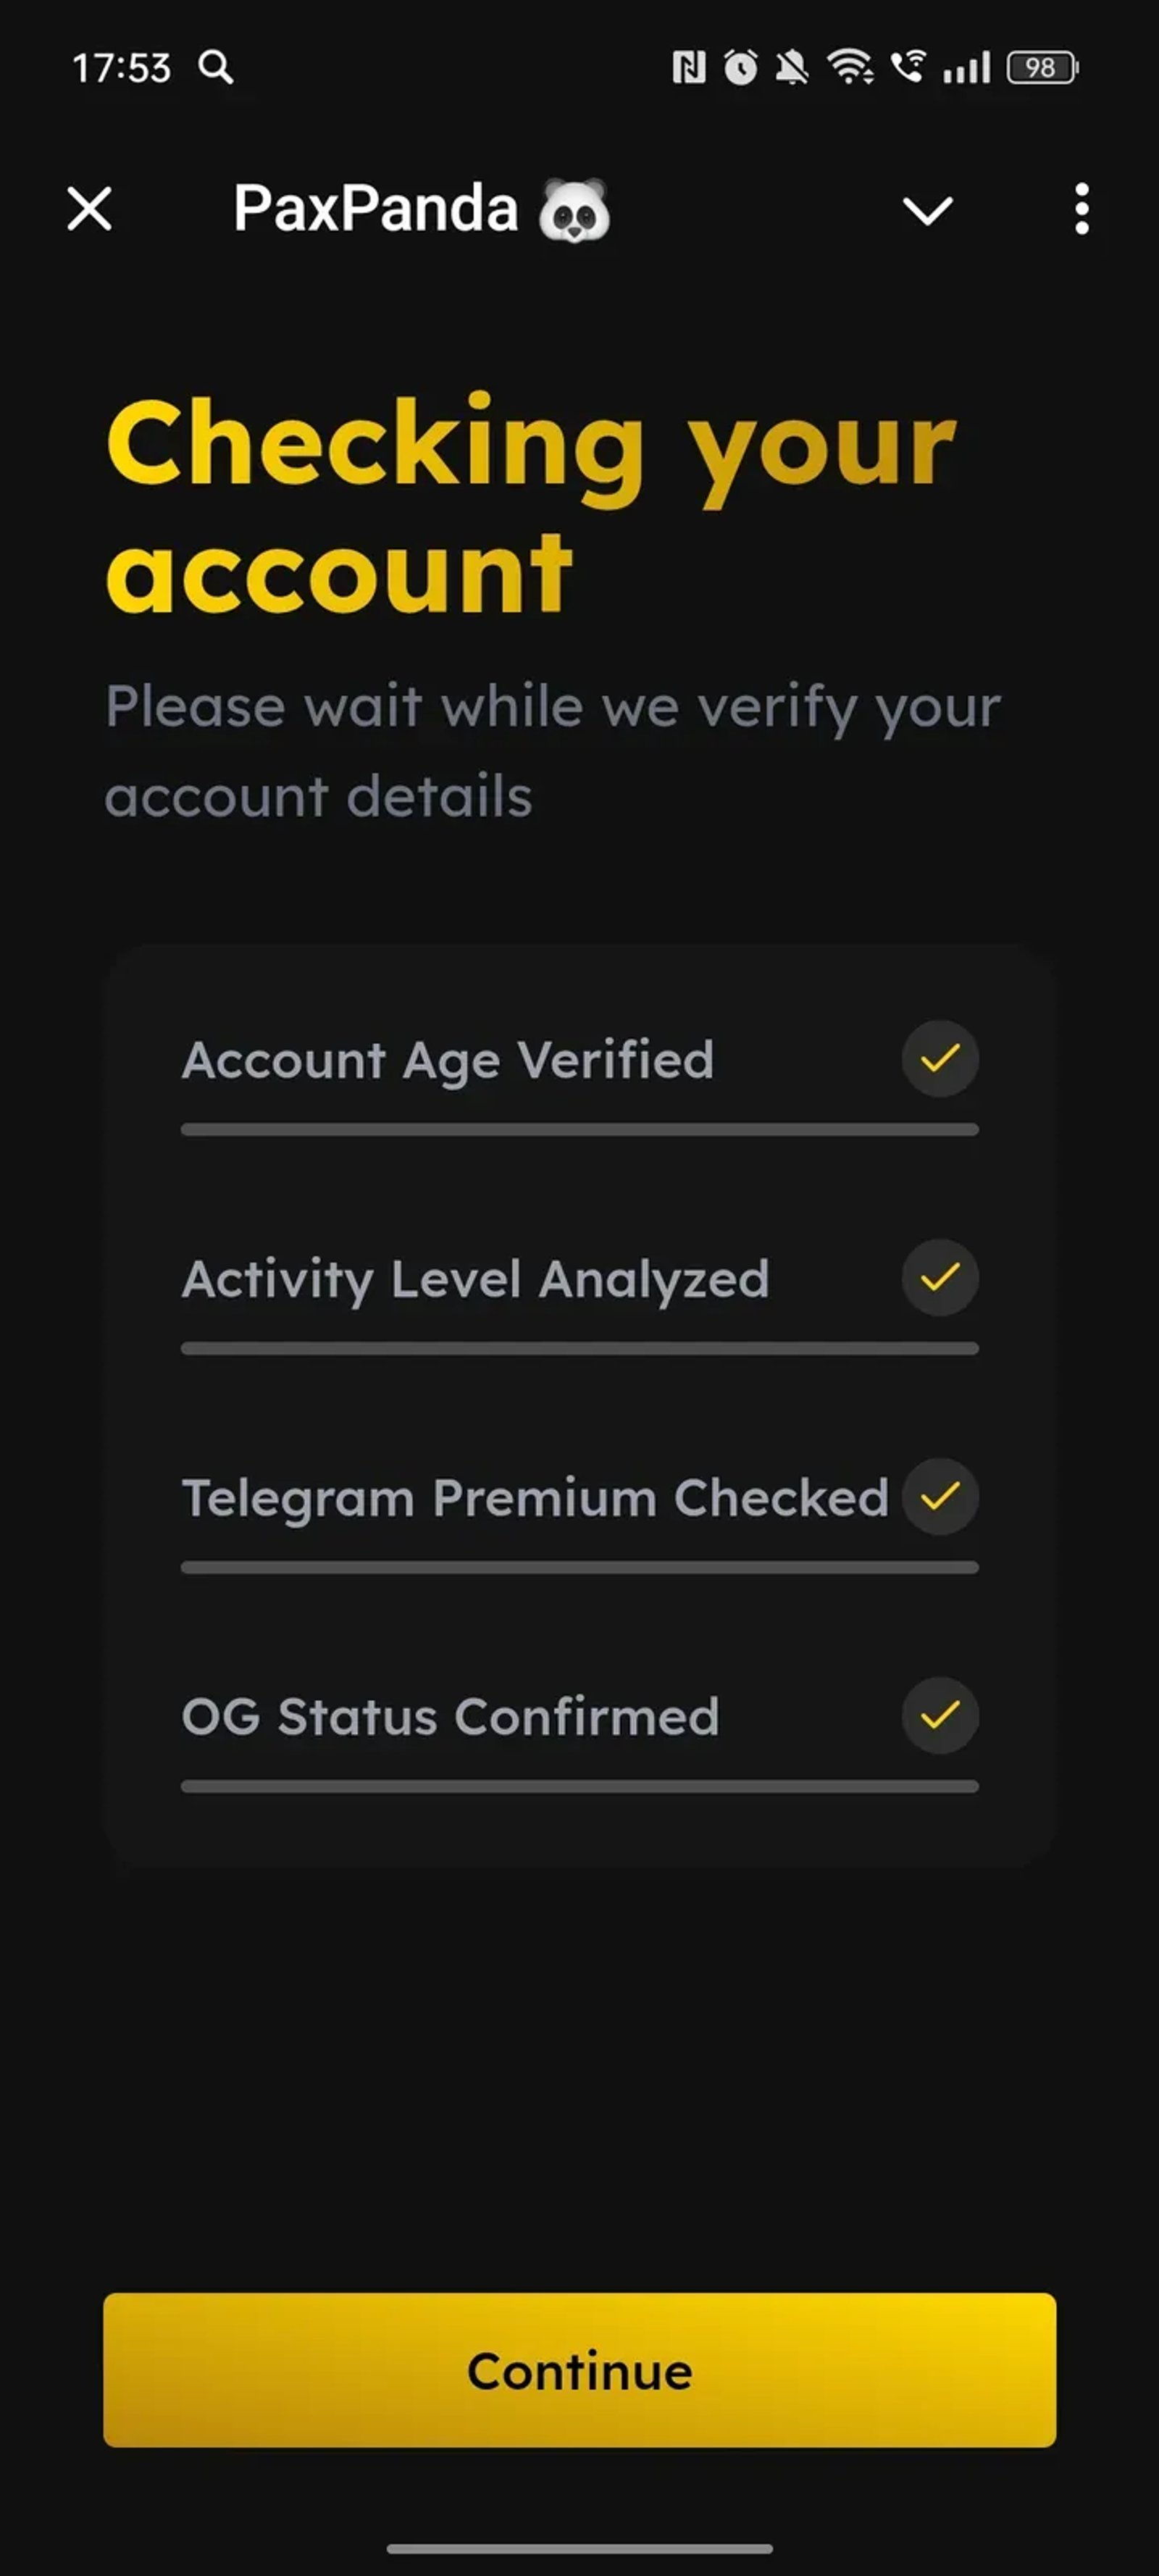Tap the battery indicator showing 98

pyautogui.click(x=1036, y=66)
